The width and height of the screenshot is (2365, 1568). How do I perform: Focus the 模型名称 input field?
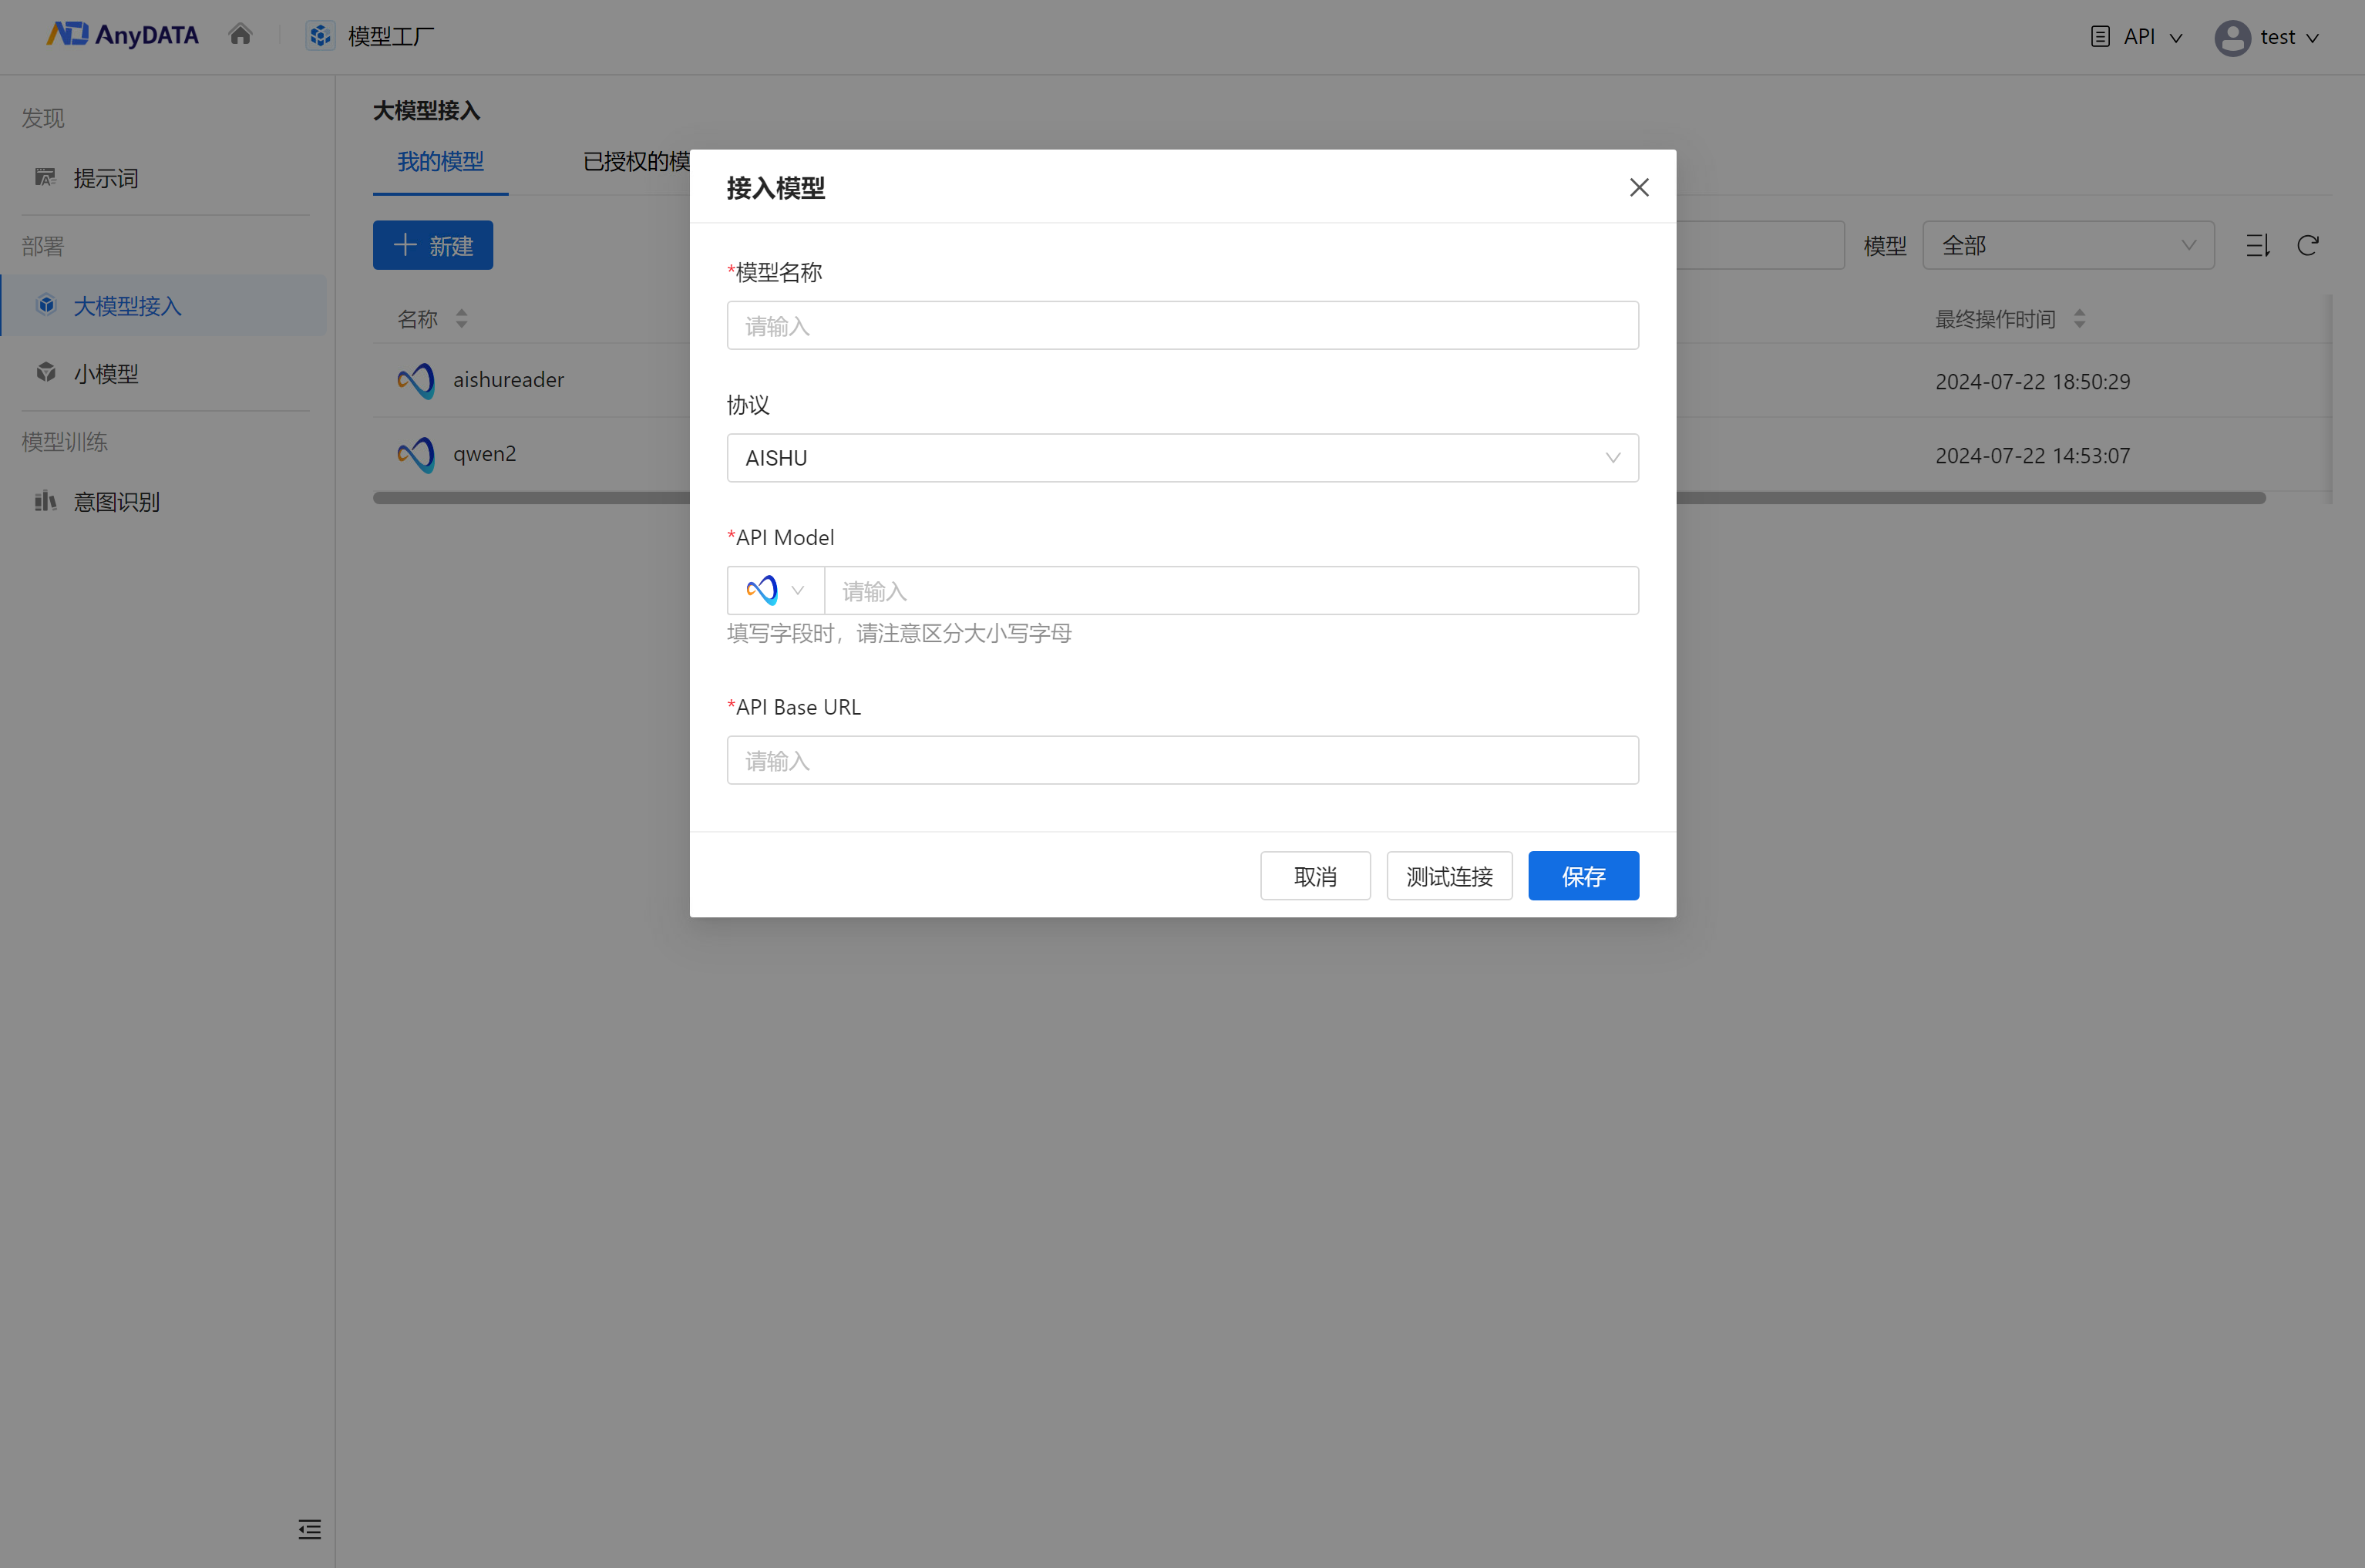(x=1183, y=325)
